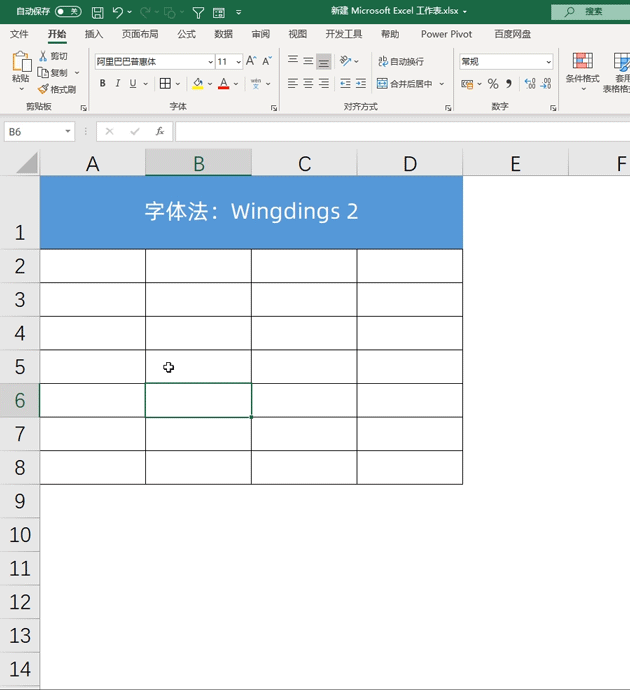The width and height of the screenshot is (630, 690).
Task: Click the borders grid icon
Action: tap(165, 83)
